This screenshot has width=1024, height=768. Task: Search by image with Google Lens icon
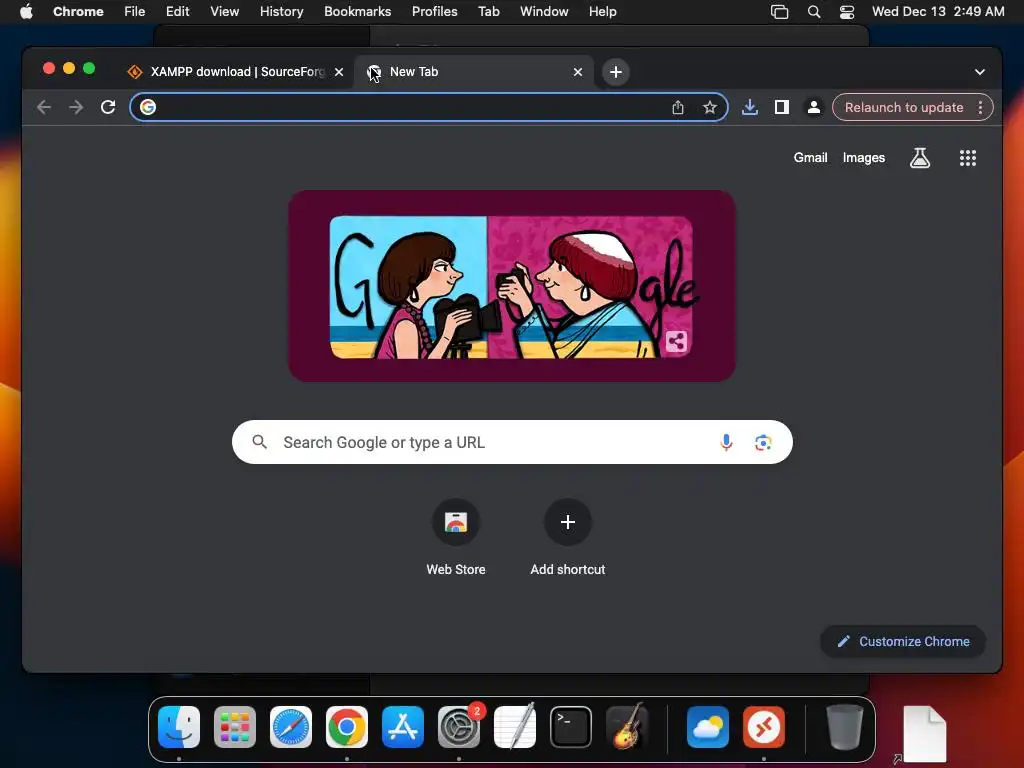(x=763, y=443)
